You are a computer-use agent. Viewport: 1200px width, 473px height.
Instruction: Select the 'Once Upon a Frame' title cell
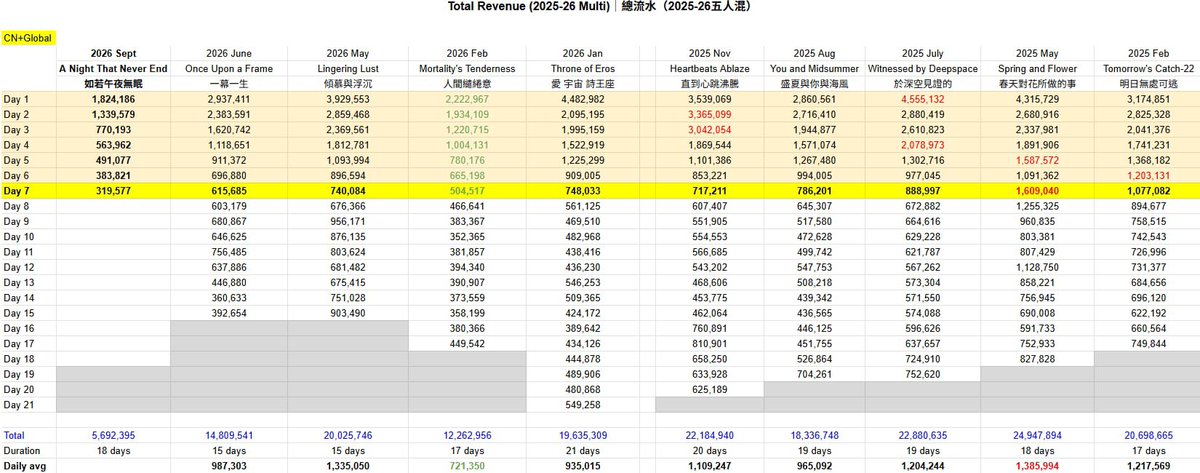[x=228, y=68]
